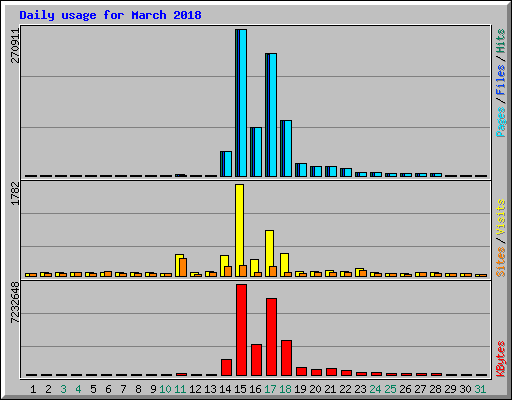
Task: Select the day 11 orange sites bar
Action: 183,267
